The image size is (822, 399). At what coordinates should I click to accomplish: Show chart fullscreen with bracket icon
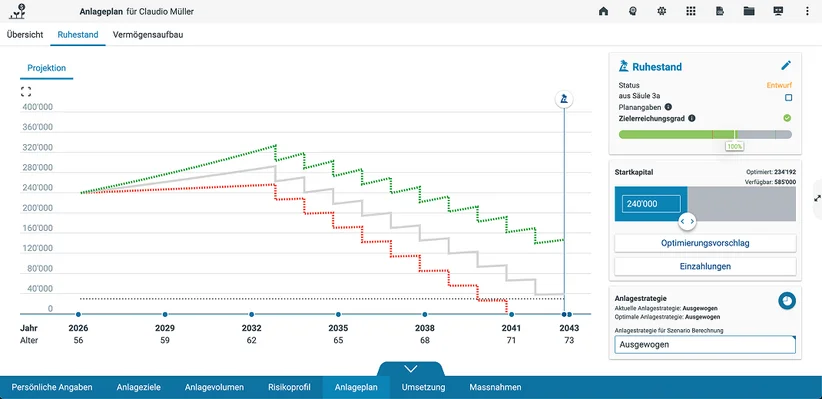[26, 92]
